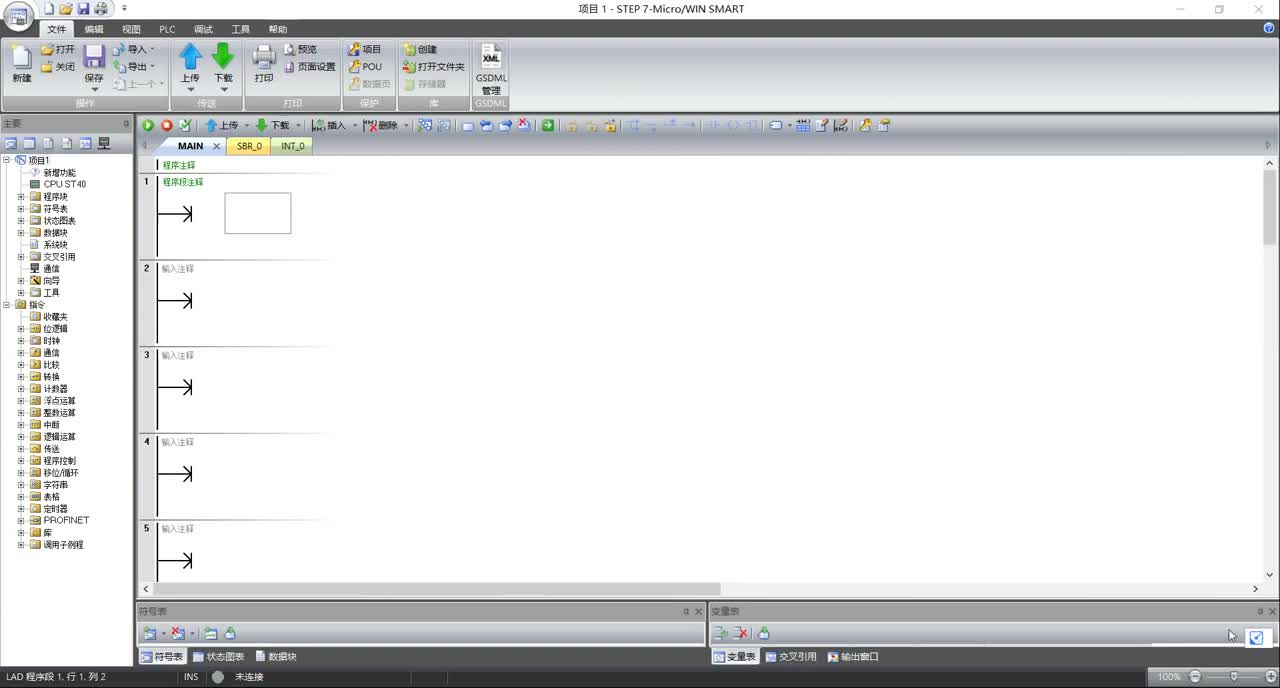Click the Compile checkmark icon in toolbar

pos(185,125)
